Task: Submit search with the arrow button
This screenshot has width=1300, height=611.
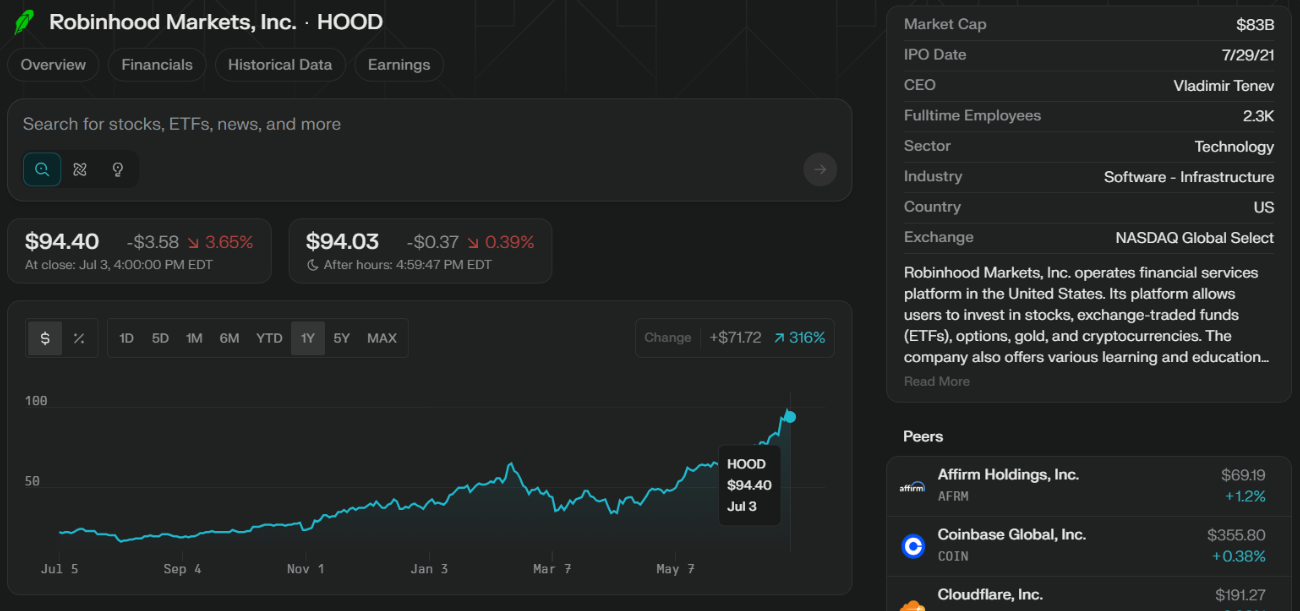Action: point(820,169)
